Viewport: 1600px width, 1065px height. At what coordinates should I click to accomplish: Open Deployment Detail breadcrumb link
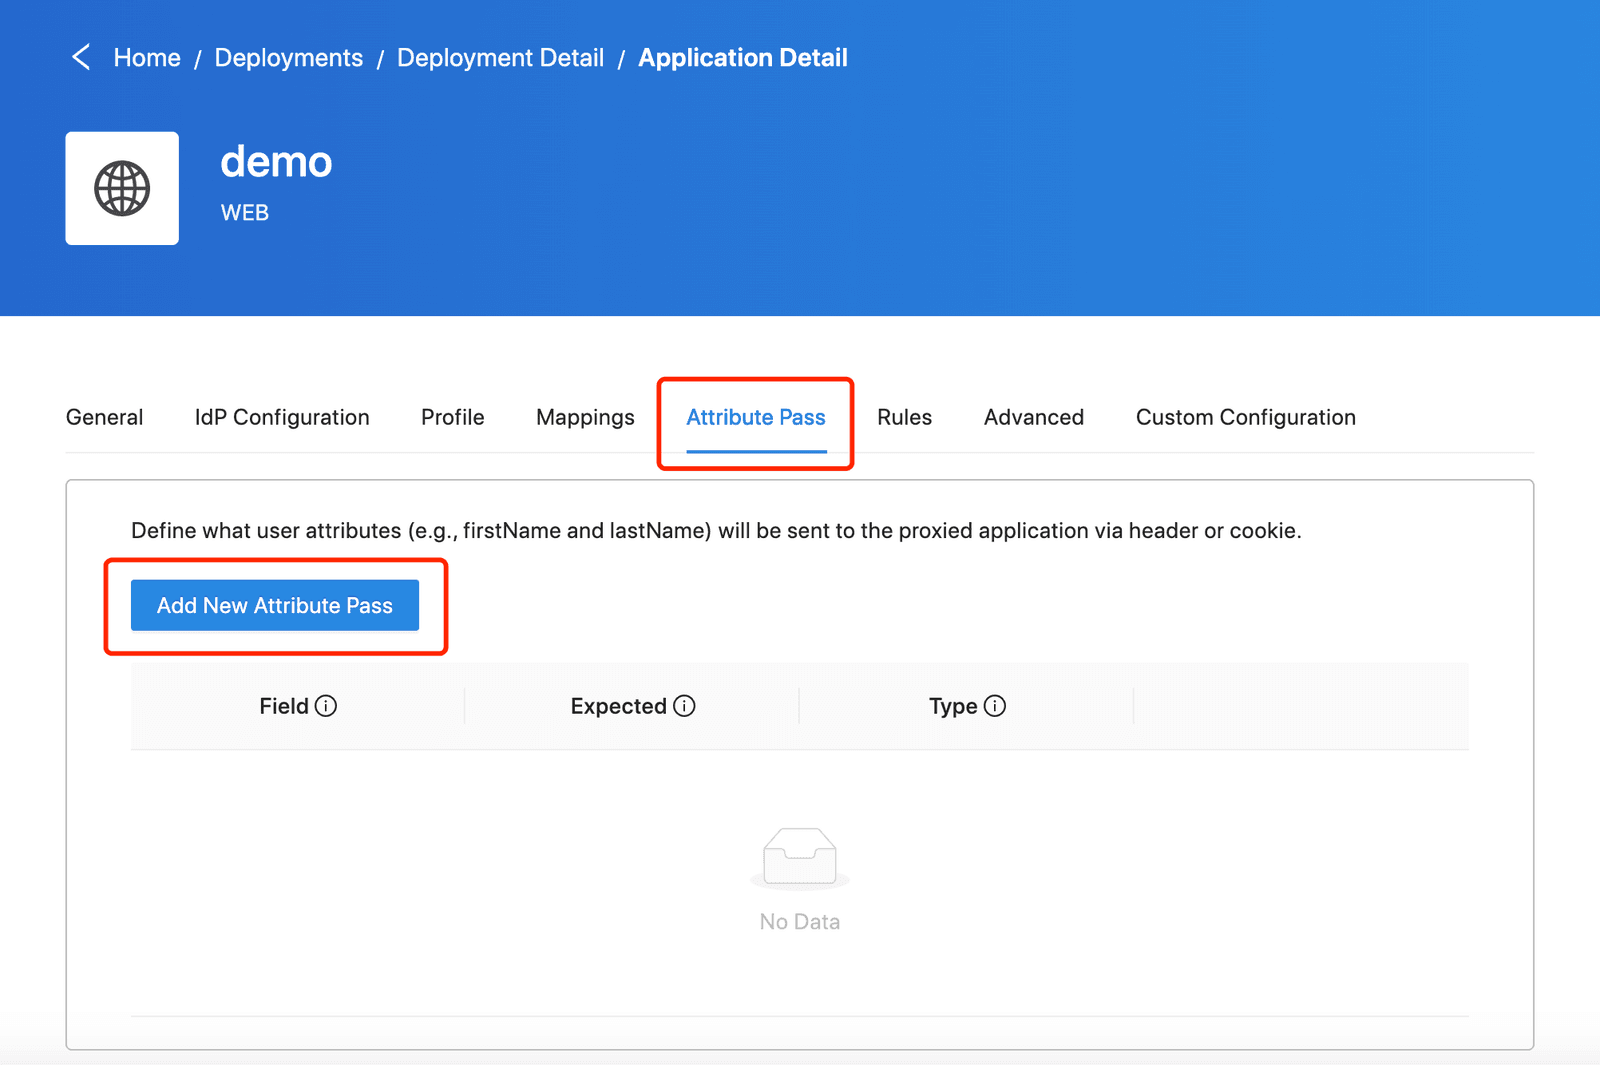500,58
